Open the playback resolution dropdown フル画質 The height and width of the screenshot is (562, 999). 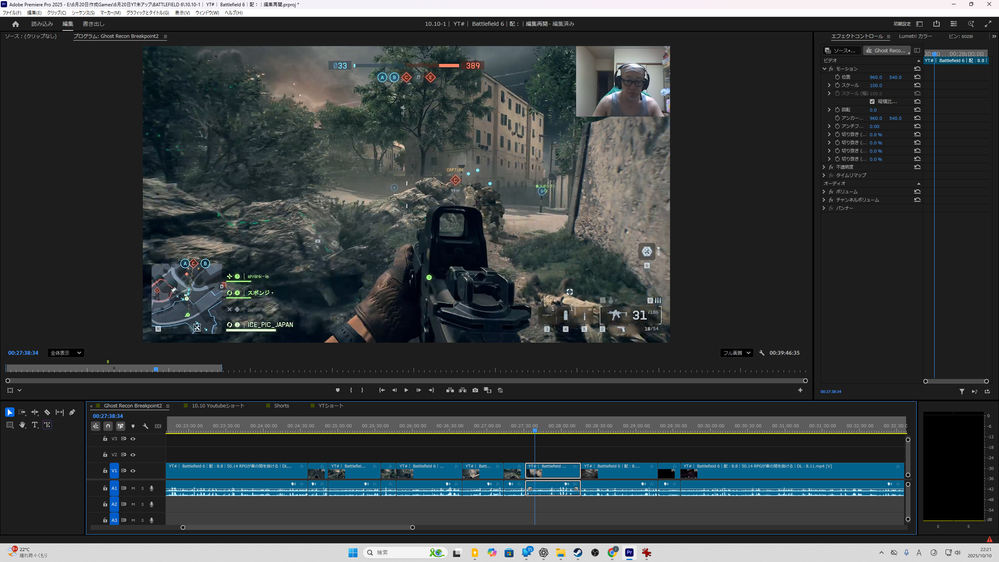coord(736,353)
